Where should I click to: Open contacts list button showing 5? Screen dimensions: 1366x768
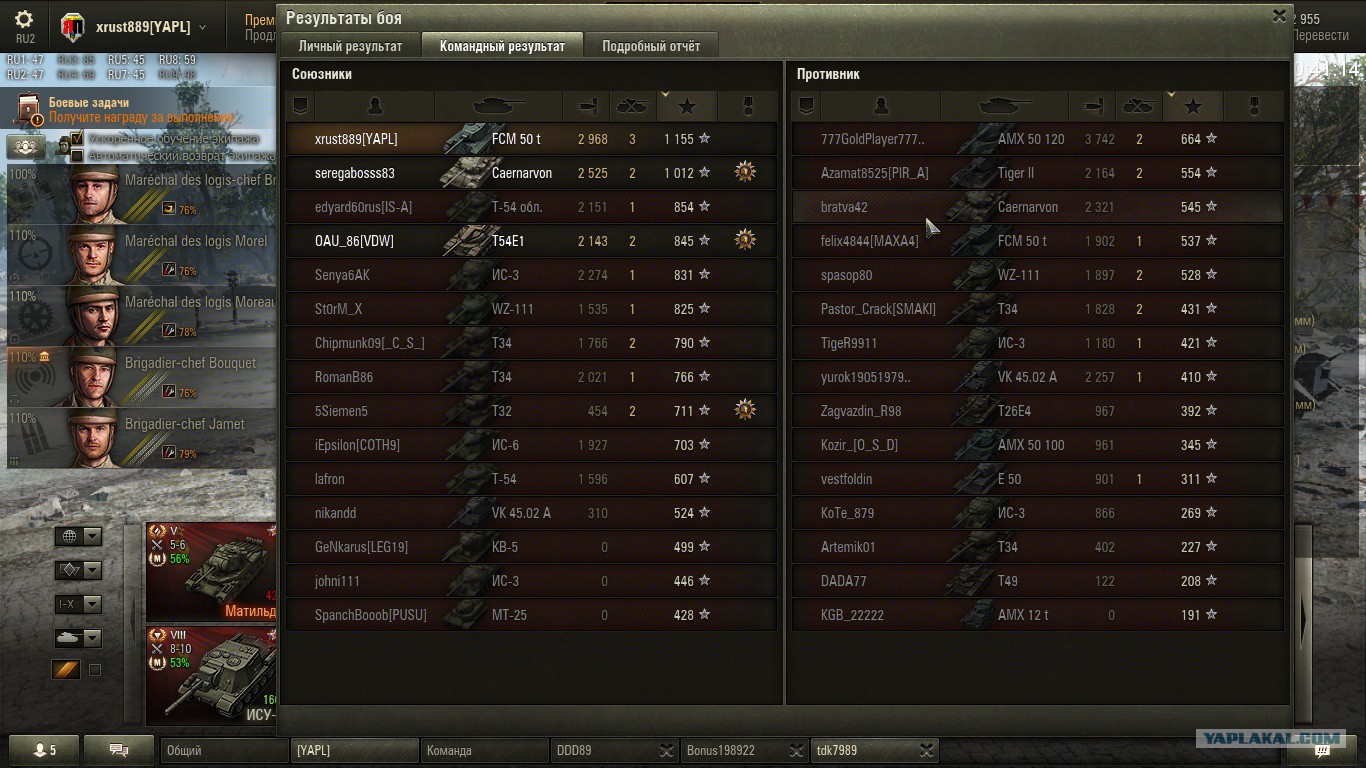(45, 750)
